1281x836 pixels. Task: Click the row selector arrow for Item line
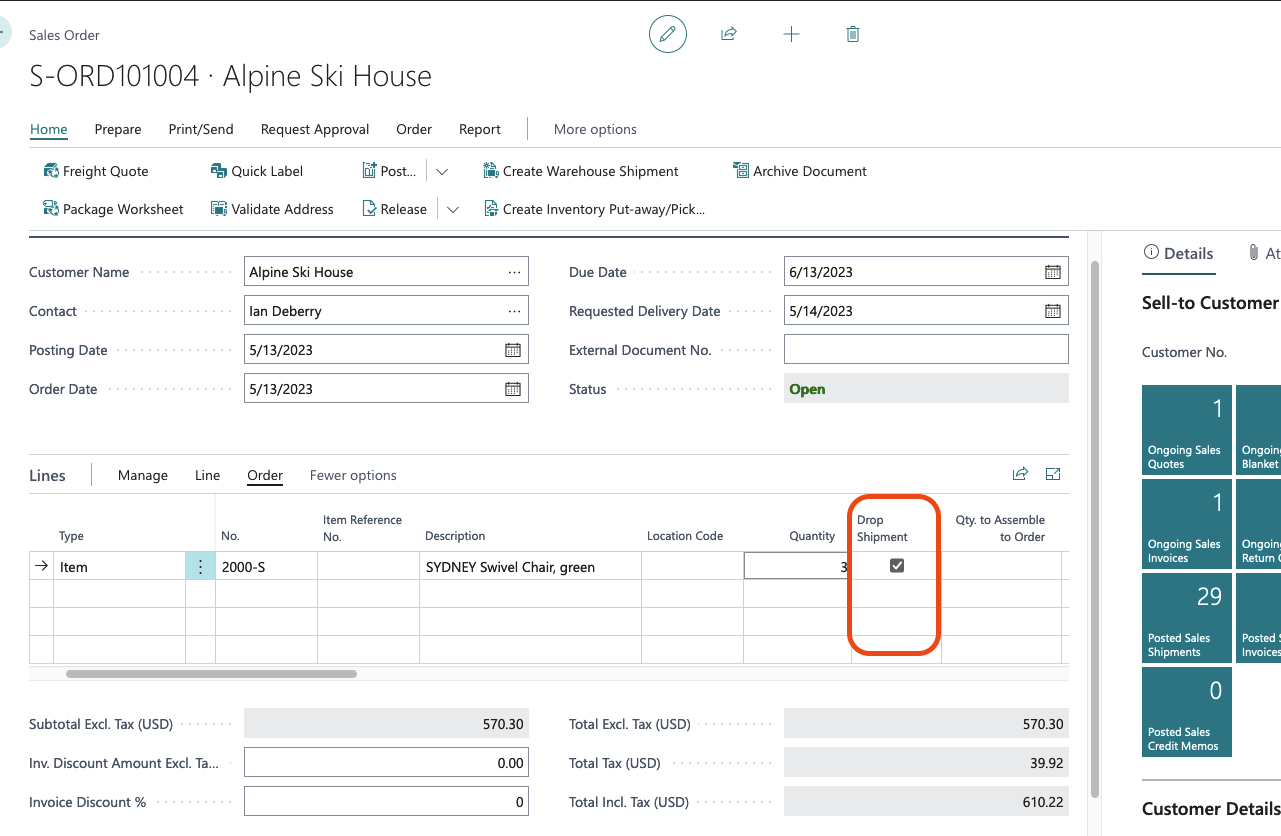[42, 566]
